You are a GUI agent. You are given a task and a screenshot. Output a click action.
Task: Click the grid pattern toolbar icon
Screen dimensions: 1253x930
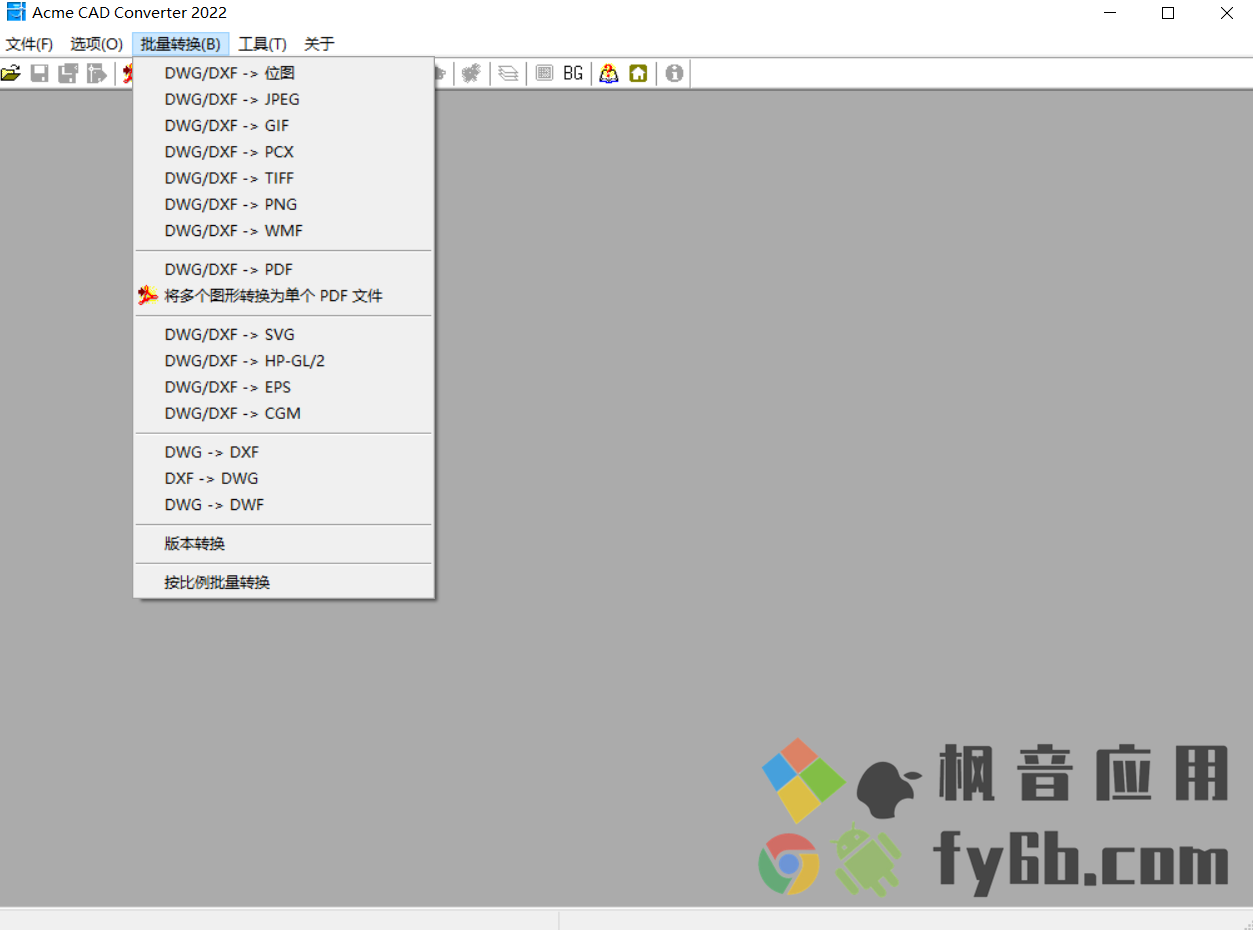pyautogui.click(x=544, y=73)
